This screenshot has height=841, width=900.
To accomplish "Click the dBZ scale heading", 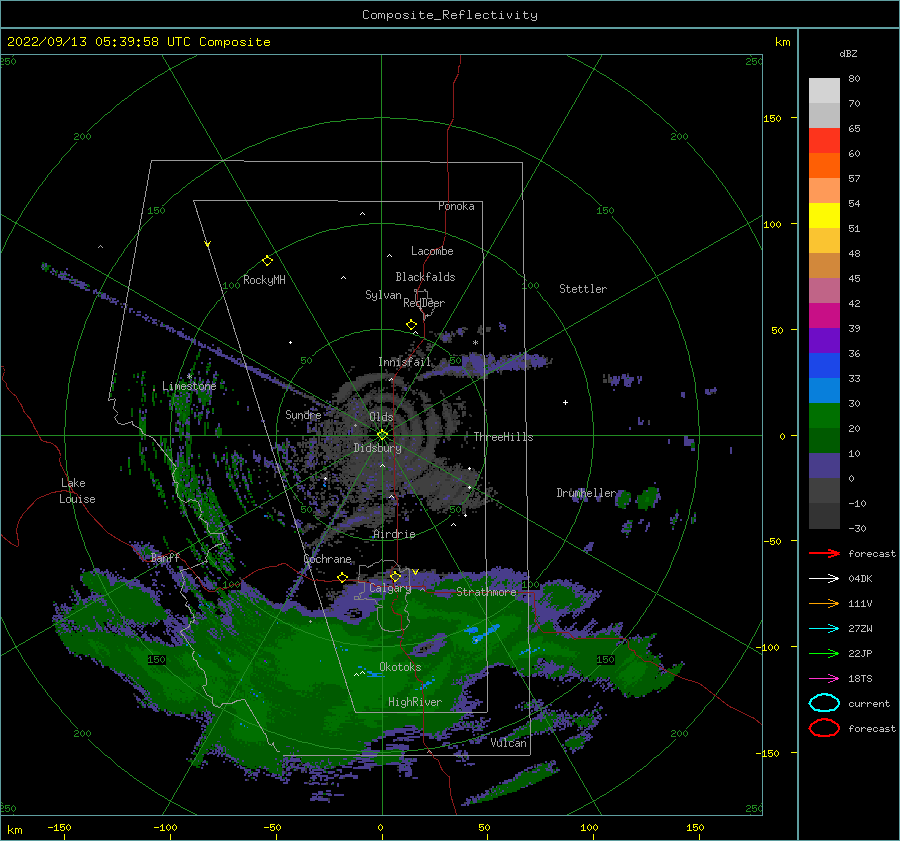I will [x=848, y=53].
